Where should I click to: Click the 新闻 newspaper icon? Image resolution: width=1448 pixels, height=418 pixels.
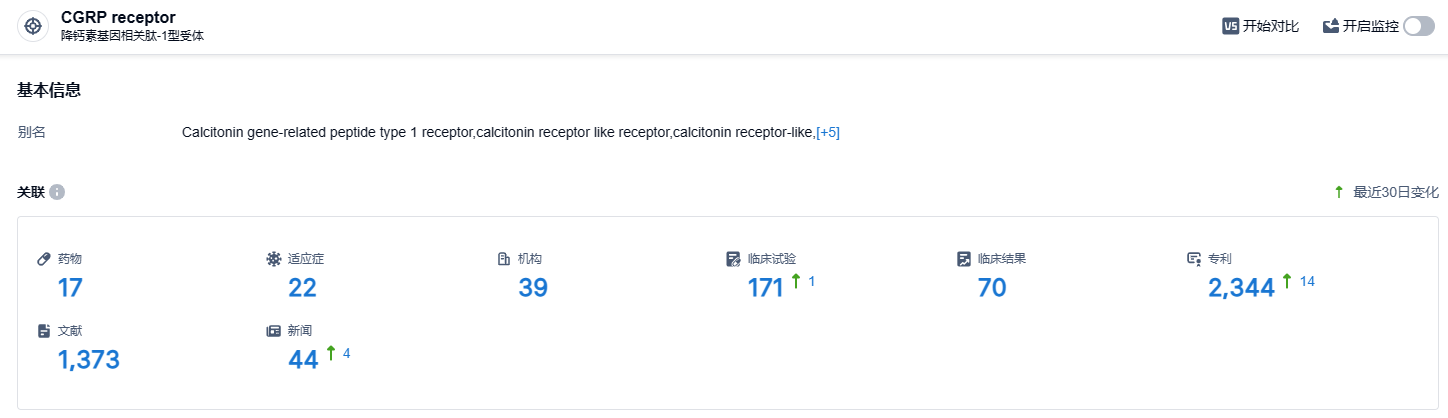273,331
